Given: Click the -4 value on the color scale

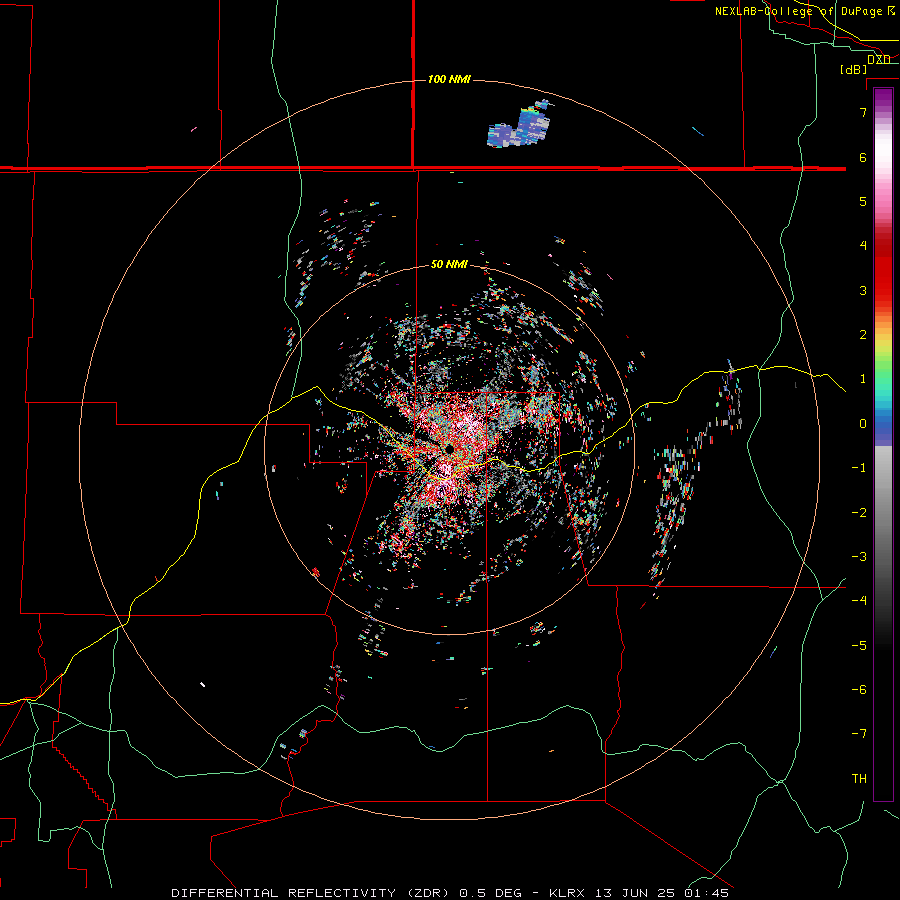Looking at the screenshot, I should tap(859, 601).
